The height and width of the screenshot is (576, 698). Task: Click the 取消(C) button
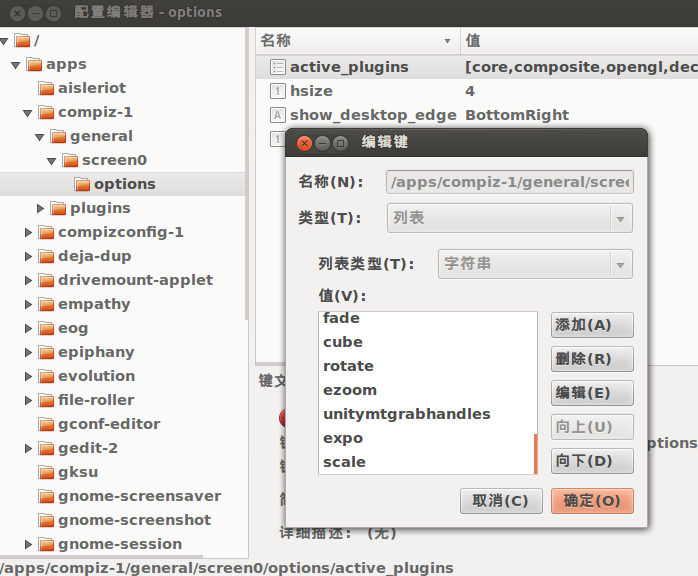501,501
